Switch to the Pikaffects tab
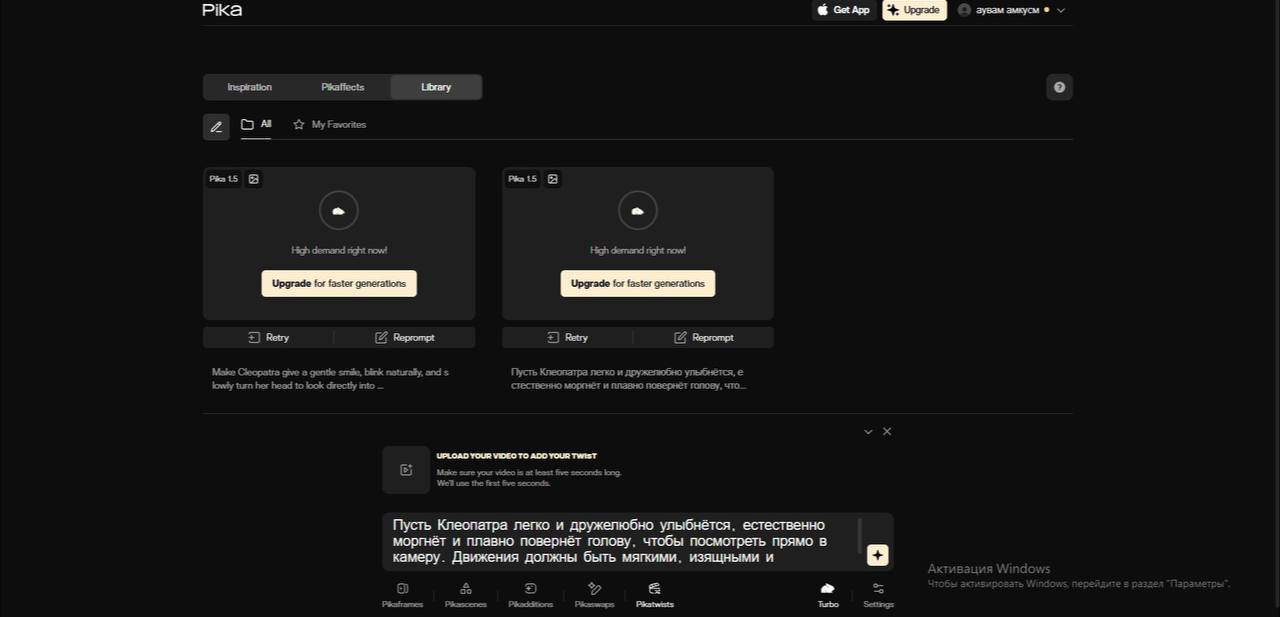Image resolution: width=1280 pixels, height=617 pixels. 343,87
